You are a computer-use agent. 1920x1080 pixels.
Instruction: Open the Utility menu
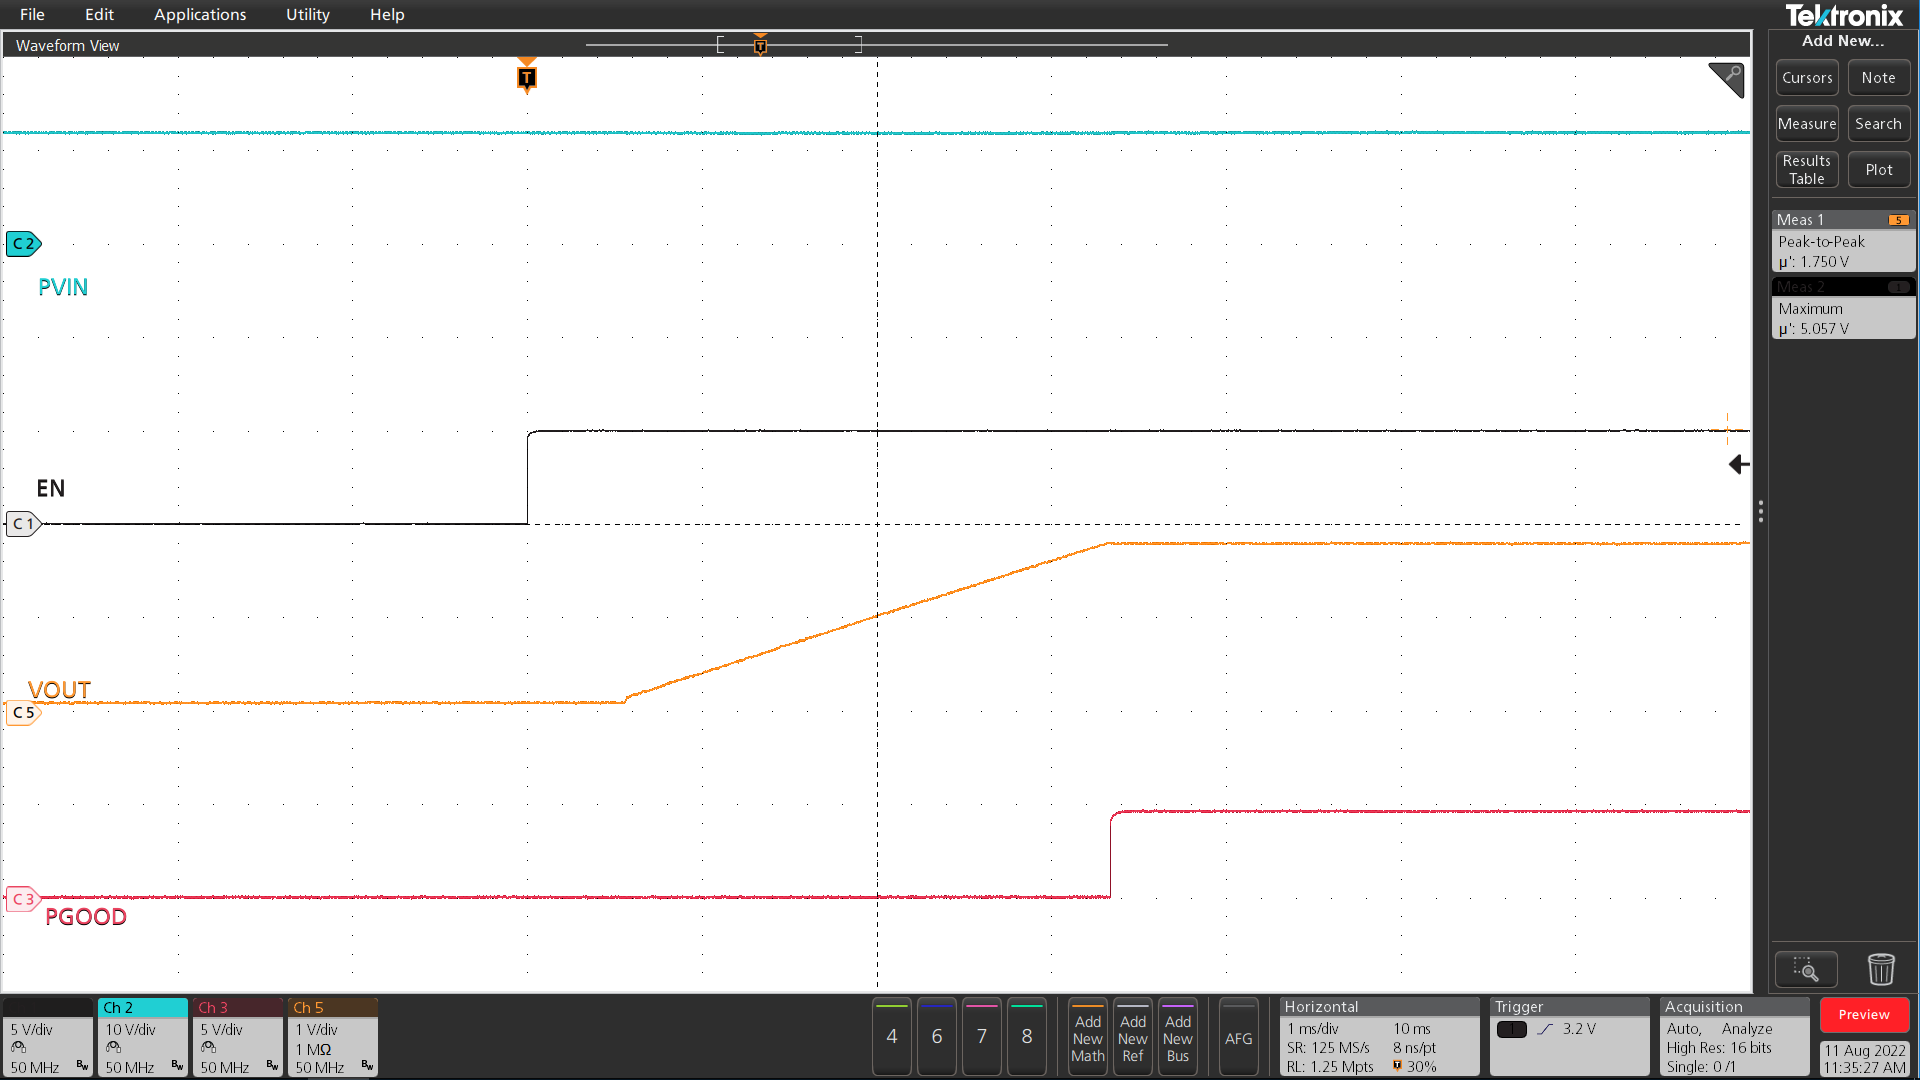tap(306, 14)
